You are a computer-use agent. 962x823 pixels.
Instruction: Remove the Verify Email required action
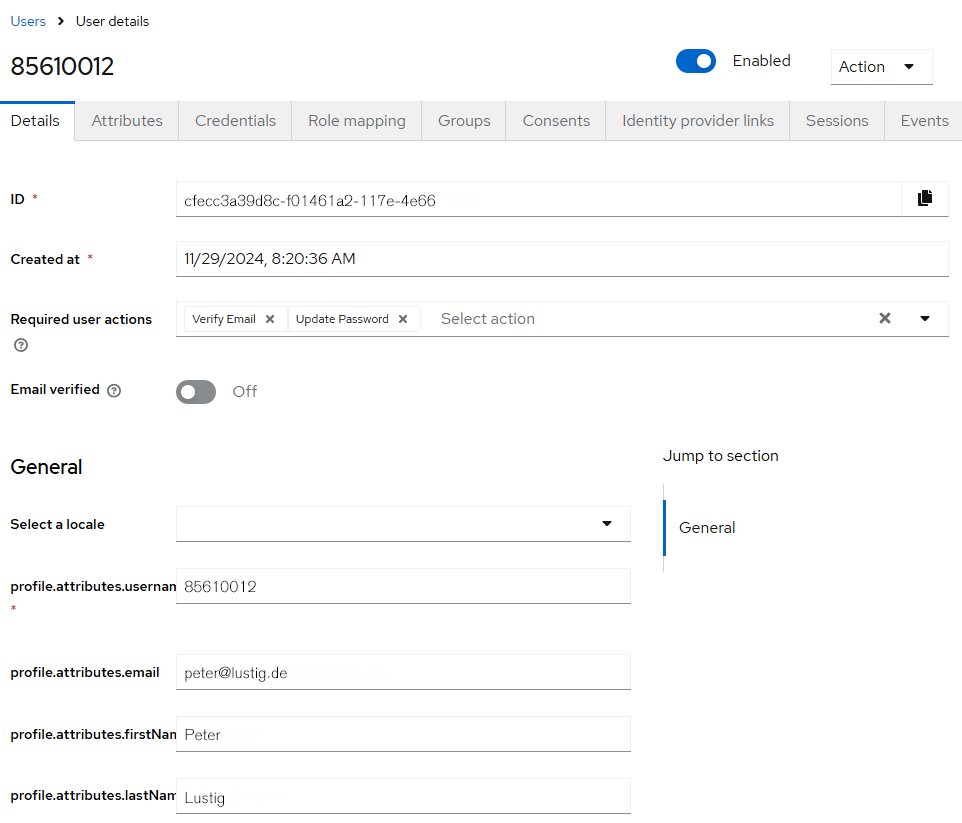click(270, 319)
